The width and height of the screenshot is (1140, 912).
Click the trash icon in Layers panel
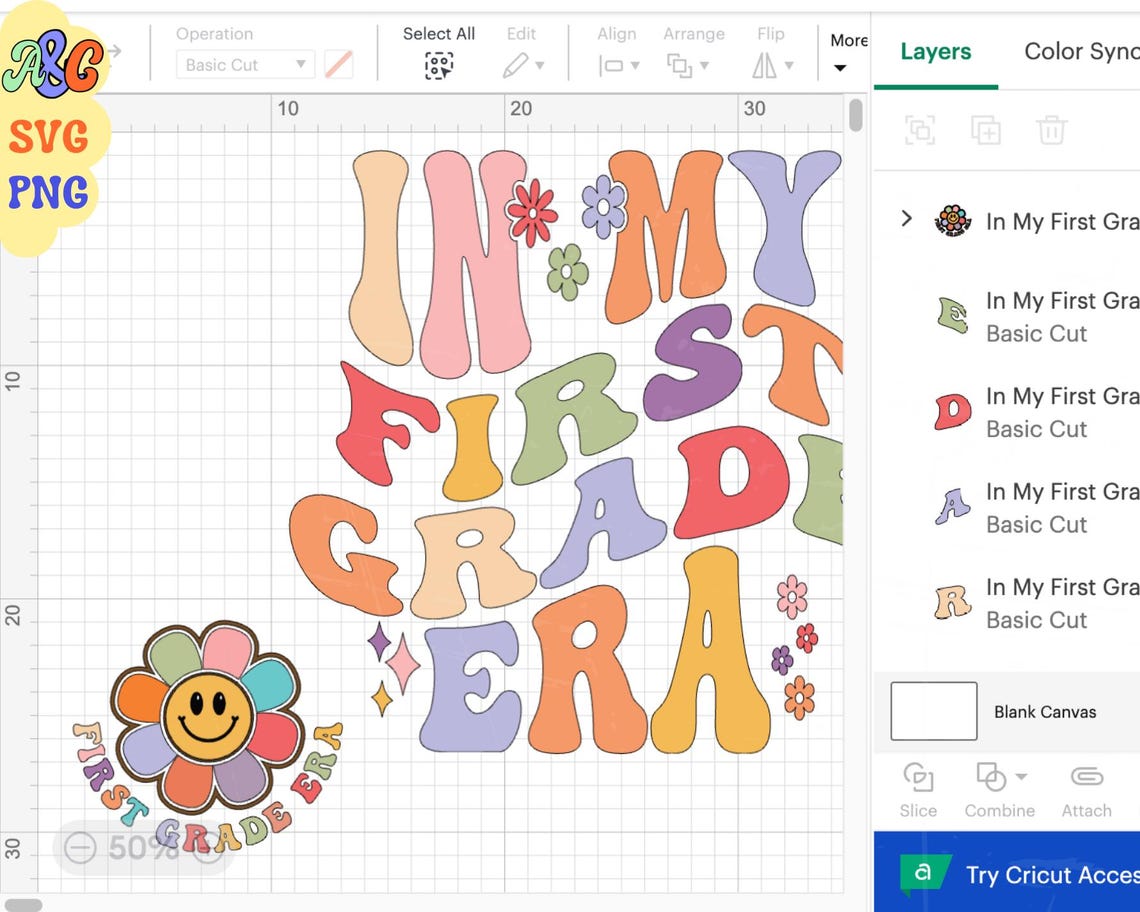tap(1052, 130)
